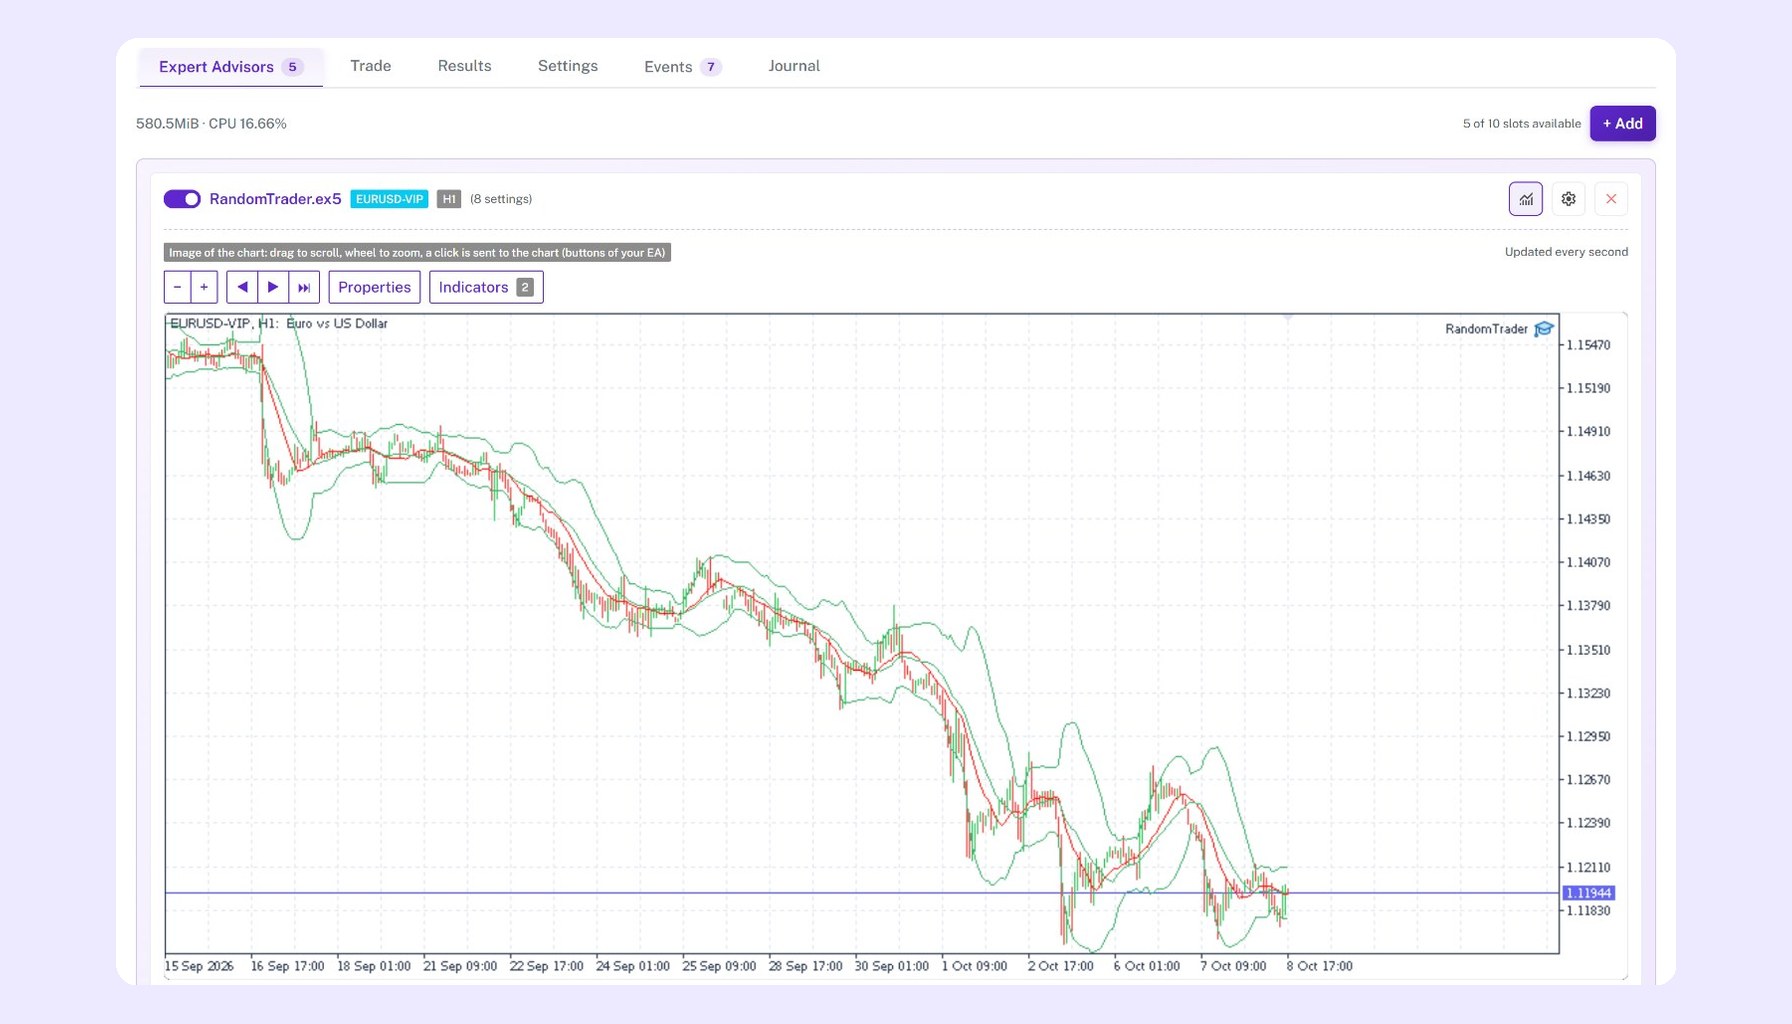The width and height of the screenshot is (1792, 1024).
Task: Click the EURUSD-VIP, H1 chart title text
Action: (x=279, y=324)
